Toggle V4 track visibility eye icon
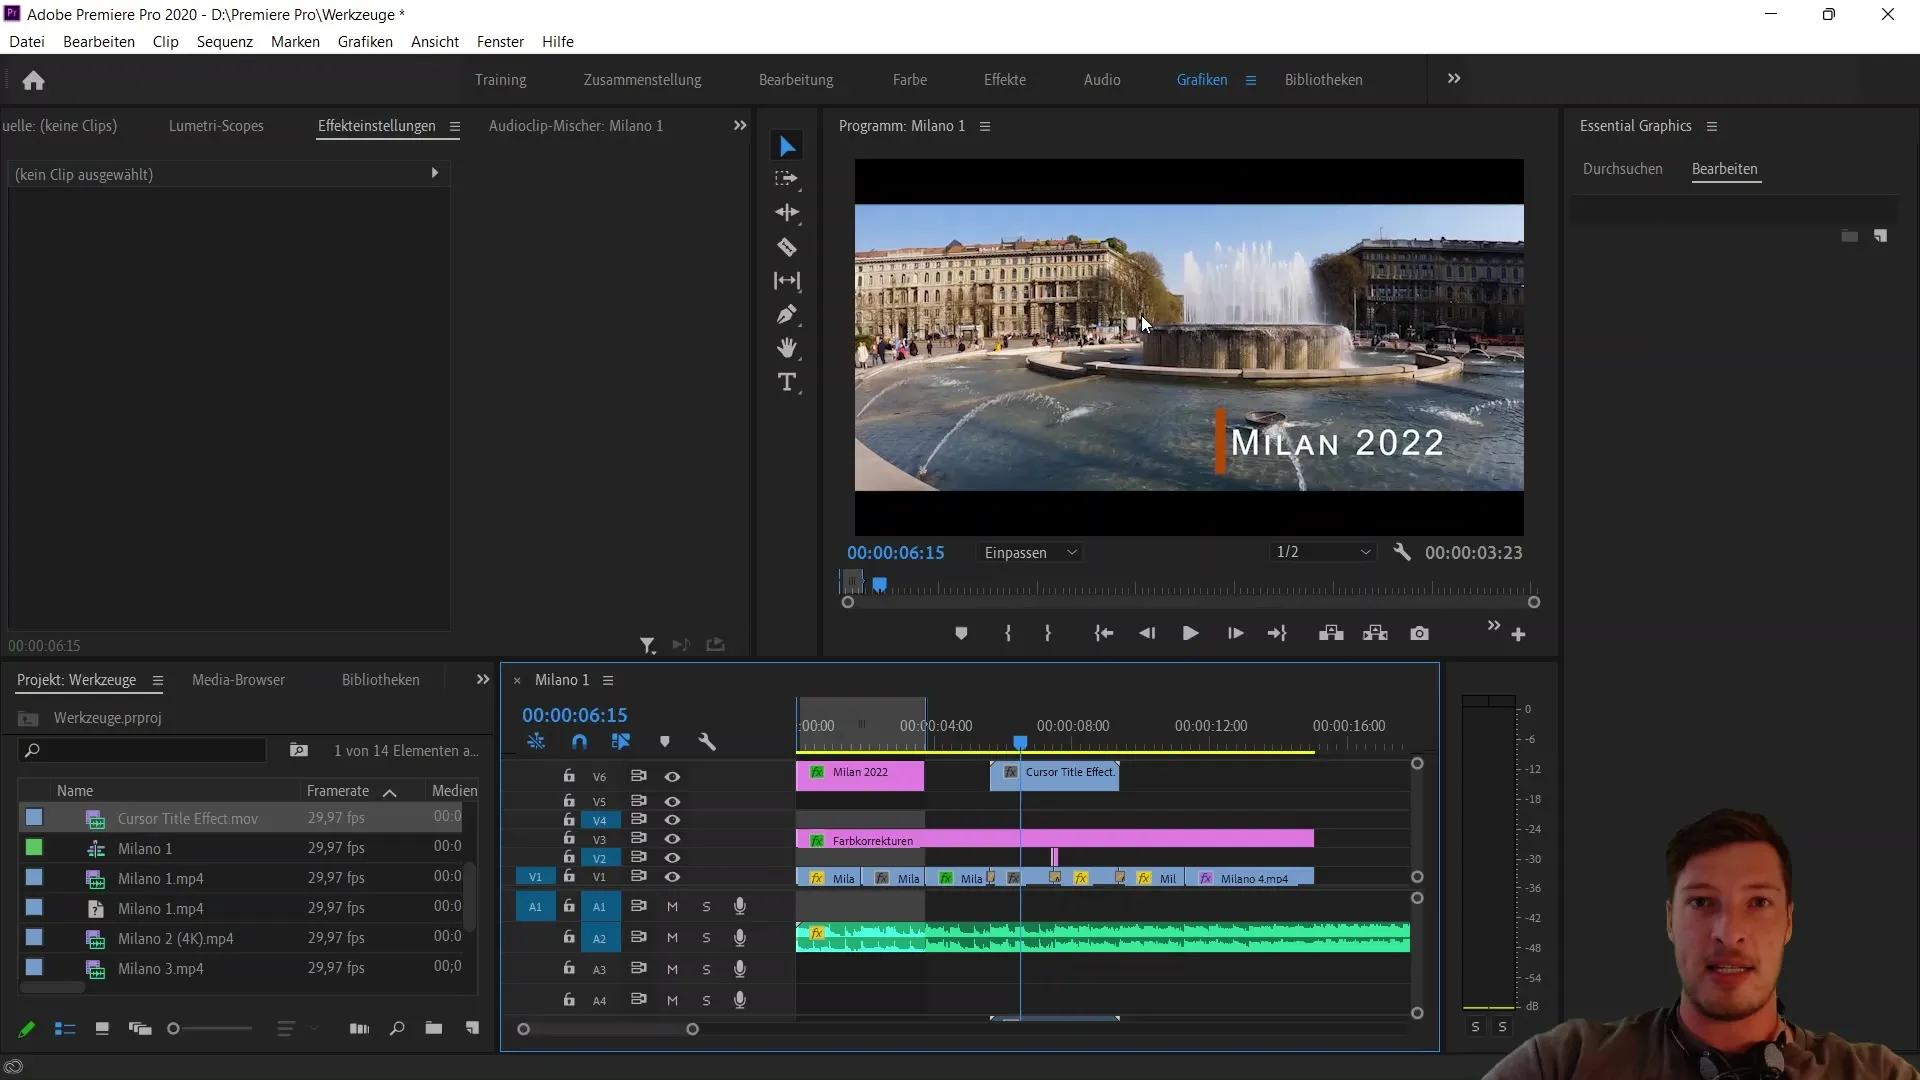 point(673,819)
